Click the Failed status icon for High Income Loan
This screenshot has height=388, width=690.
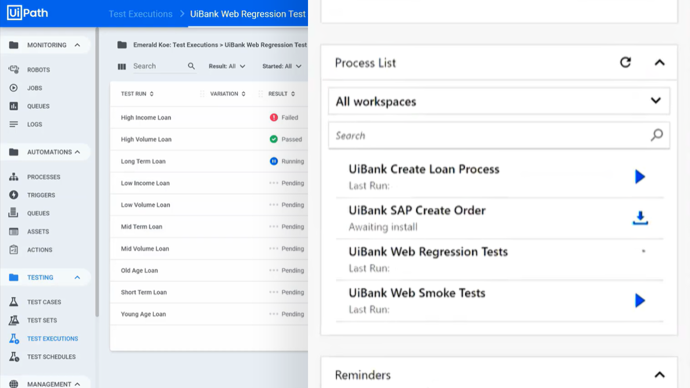[274, 117]
